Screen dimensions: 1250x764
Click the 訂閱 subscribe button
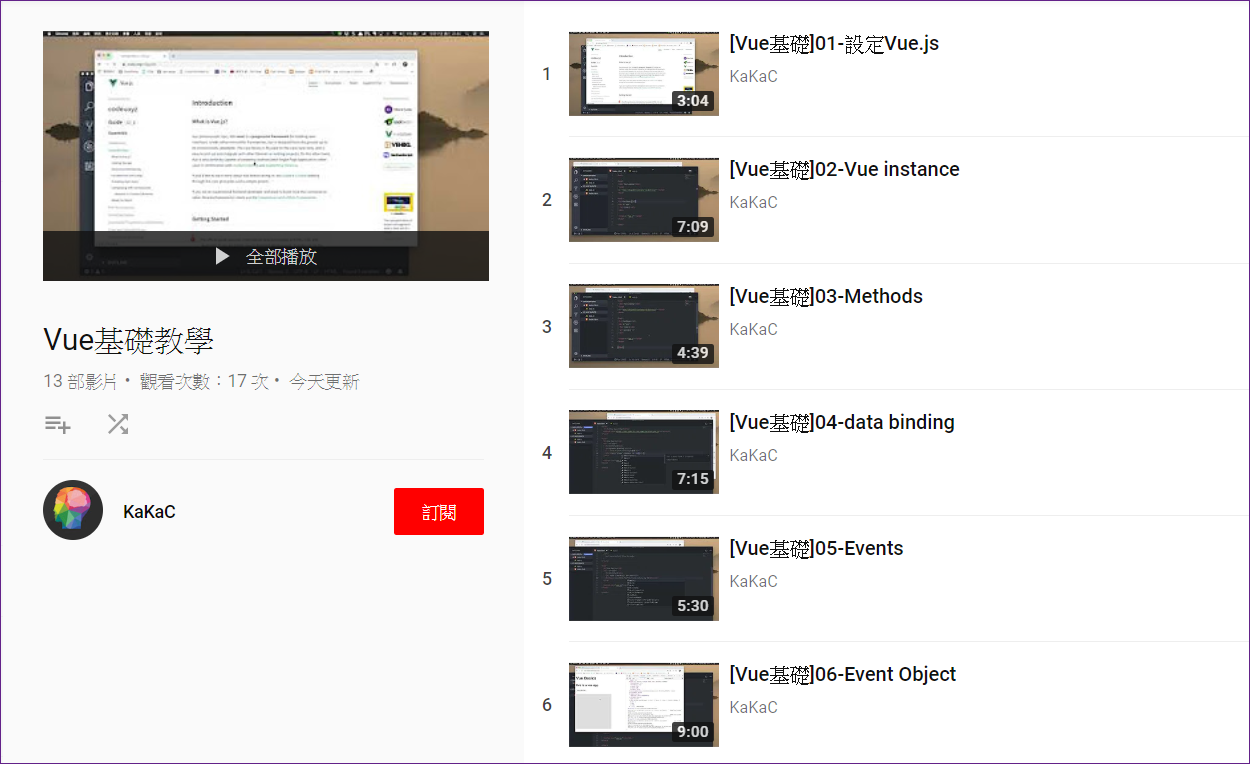(439, 512)
